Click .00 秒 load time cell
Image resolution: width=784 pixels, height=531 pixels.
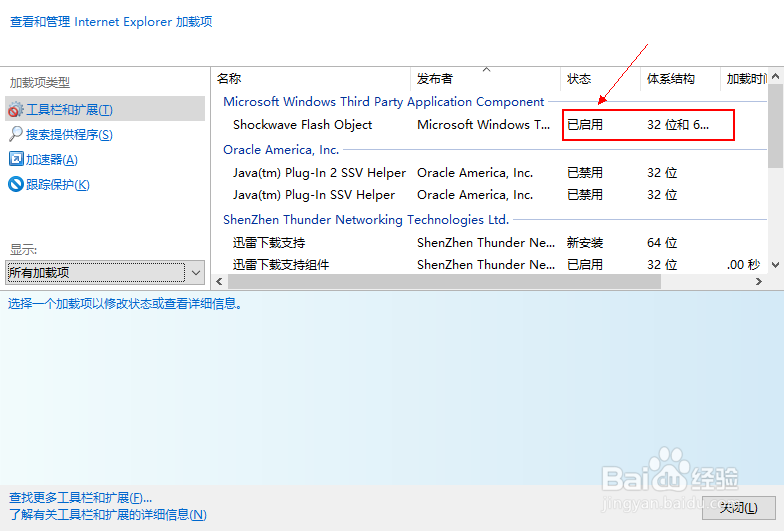pos(744,264)
